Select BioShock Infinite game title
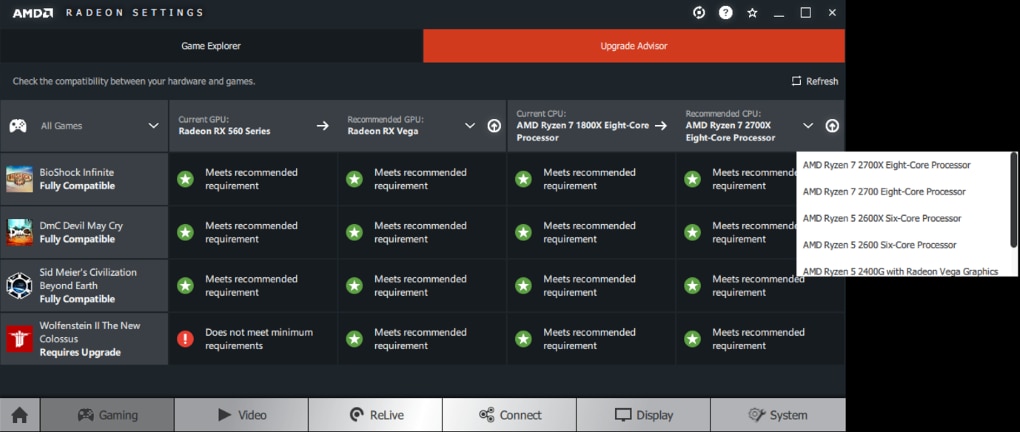Screen dimensions: 1020x432 (77, 172)
